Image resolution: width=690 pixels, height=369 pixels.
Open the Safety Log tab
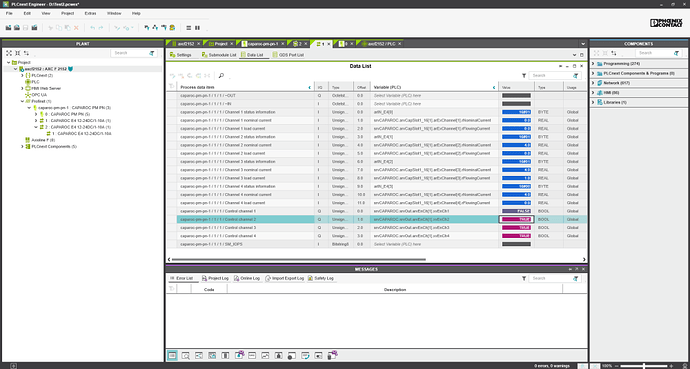point(320,278)
